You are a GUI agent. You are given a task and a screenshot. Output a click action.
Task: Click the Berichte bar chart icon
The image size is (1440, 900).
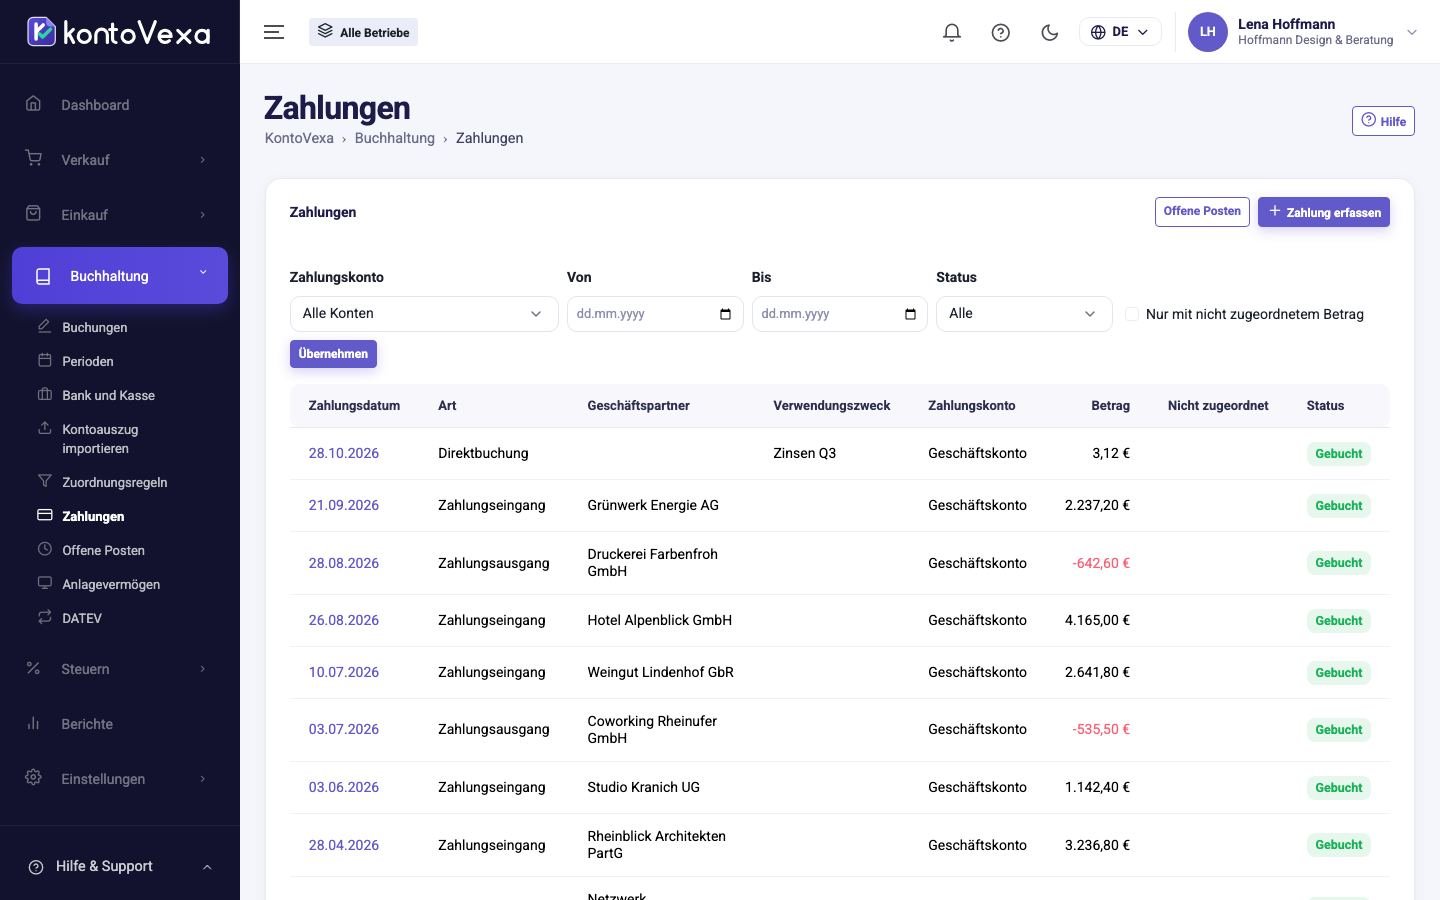point(34,723)
